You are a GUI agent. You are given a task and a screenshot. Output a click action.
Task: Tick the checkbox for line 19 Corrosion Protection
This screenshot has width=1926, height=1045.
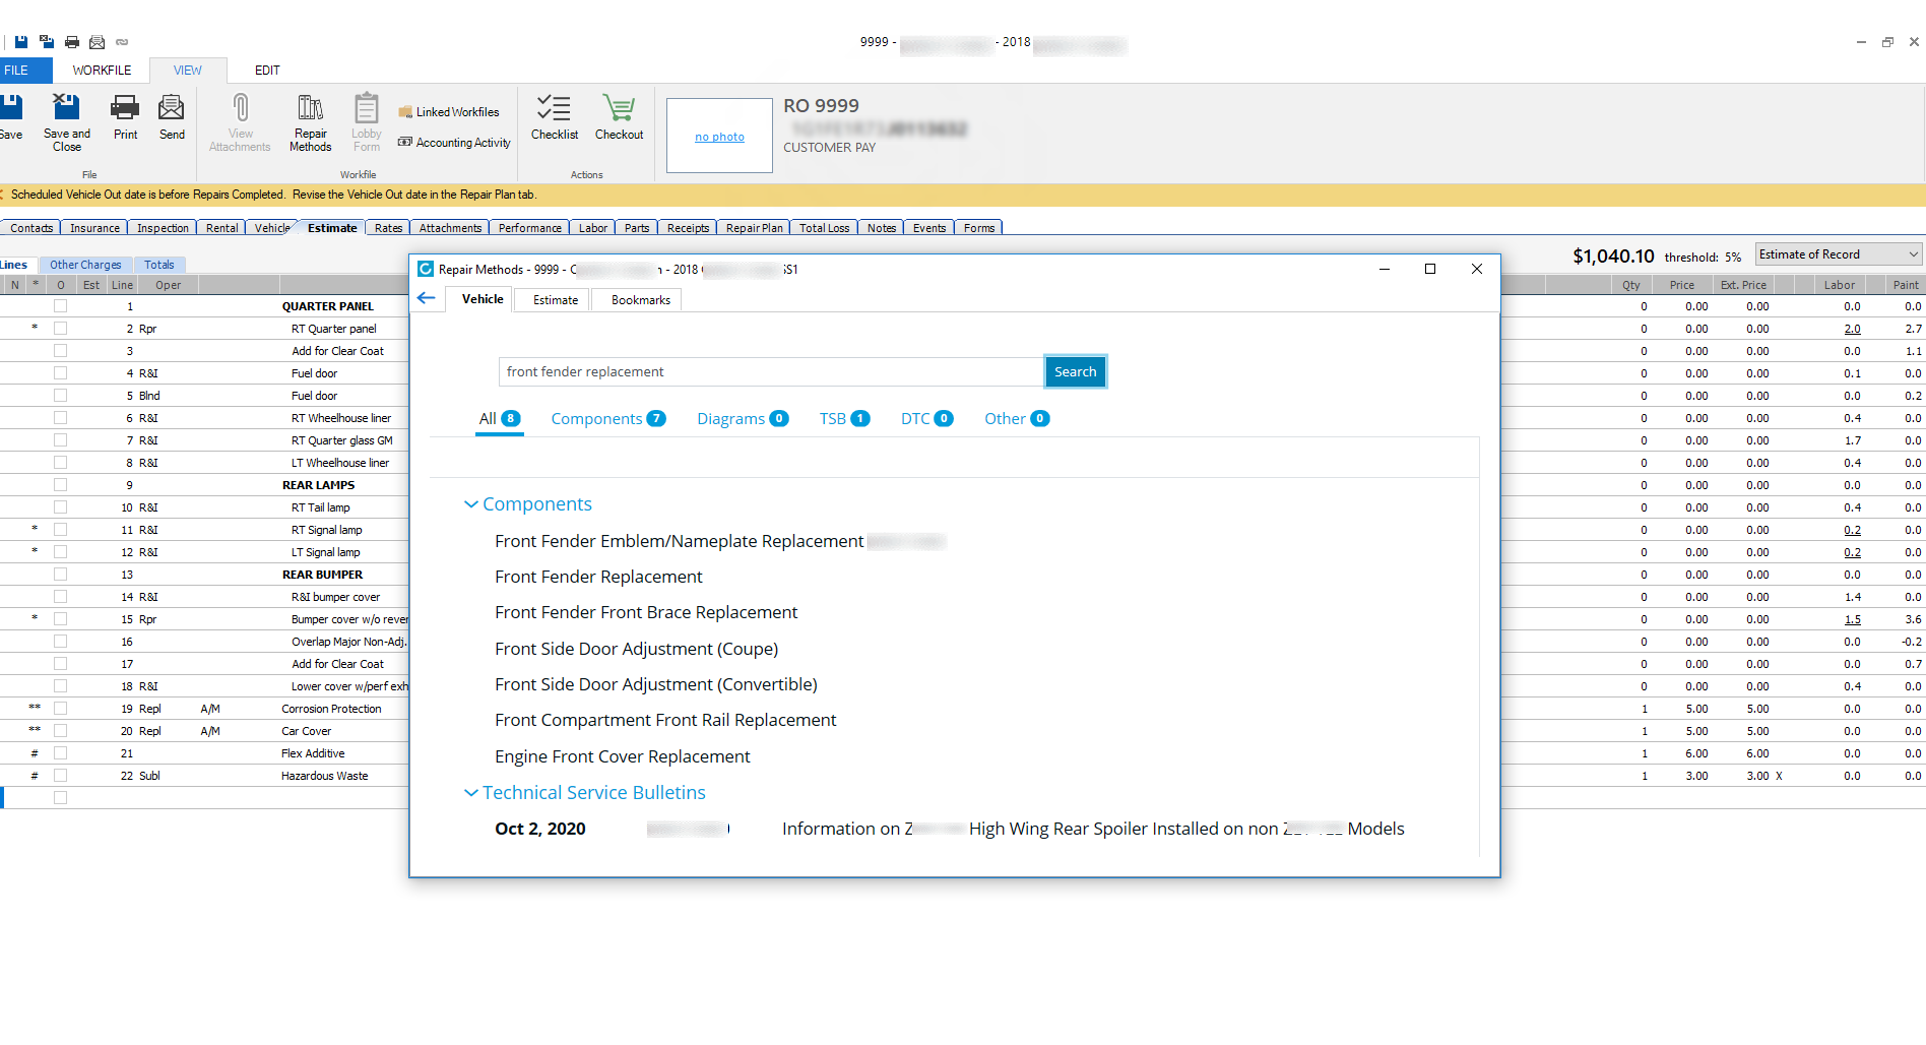[61, 708]
